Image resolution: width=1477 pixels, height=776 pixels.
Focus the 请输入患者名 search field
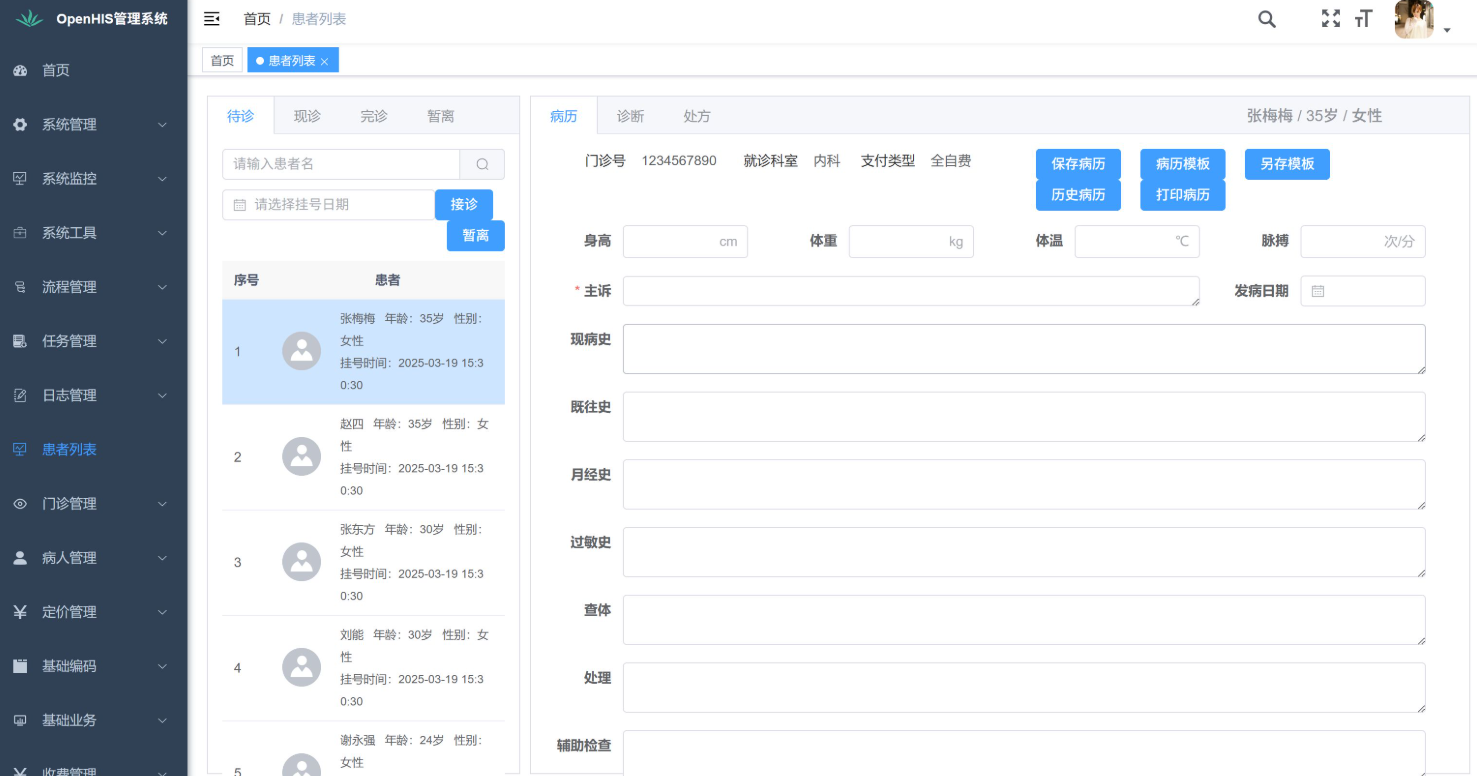pyautogui.click(x=341, y=164)
